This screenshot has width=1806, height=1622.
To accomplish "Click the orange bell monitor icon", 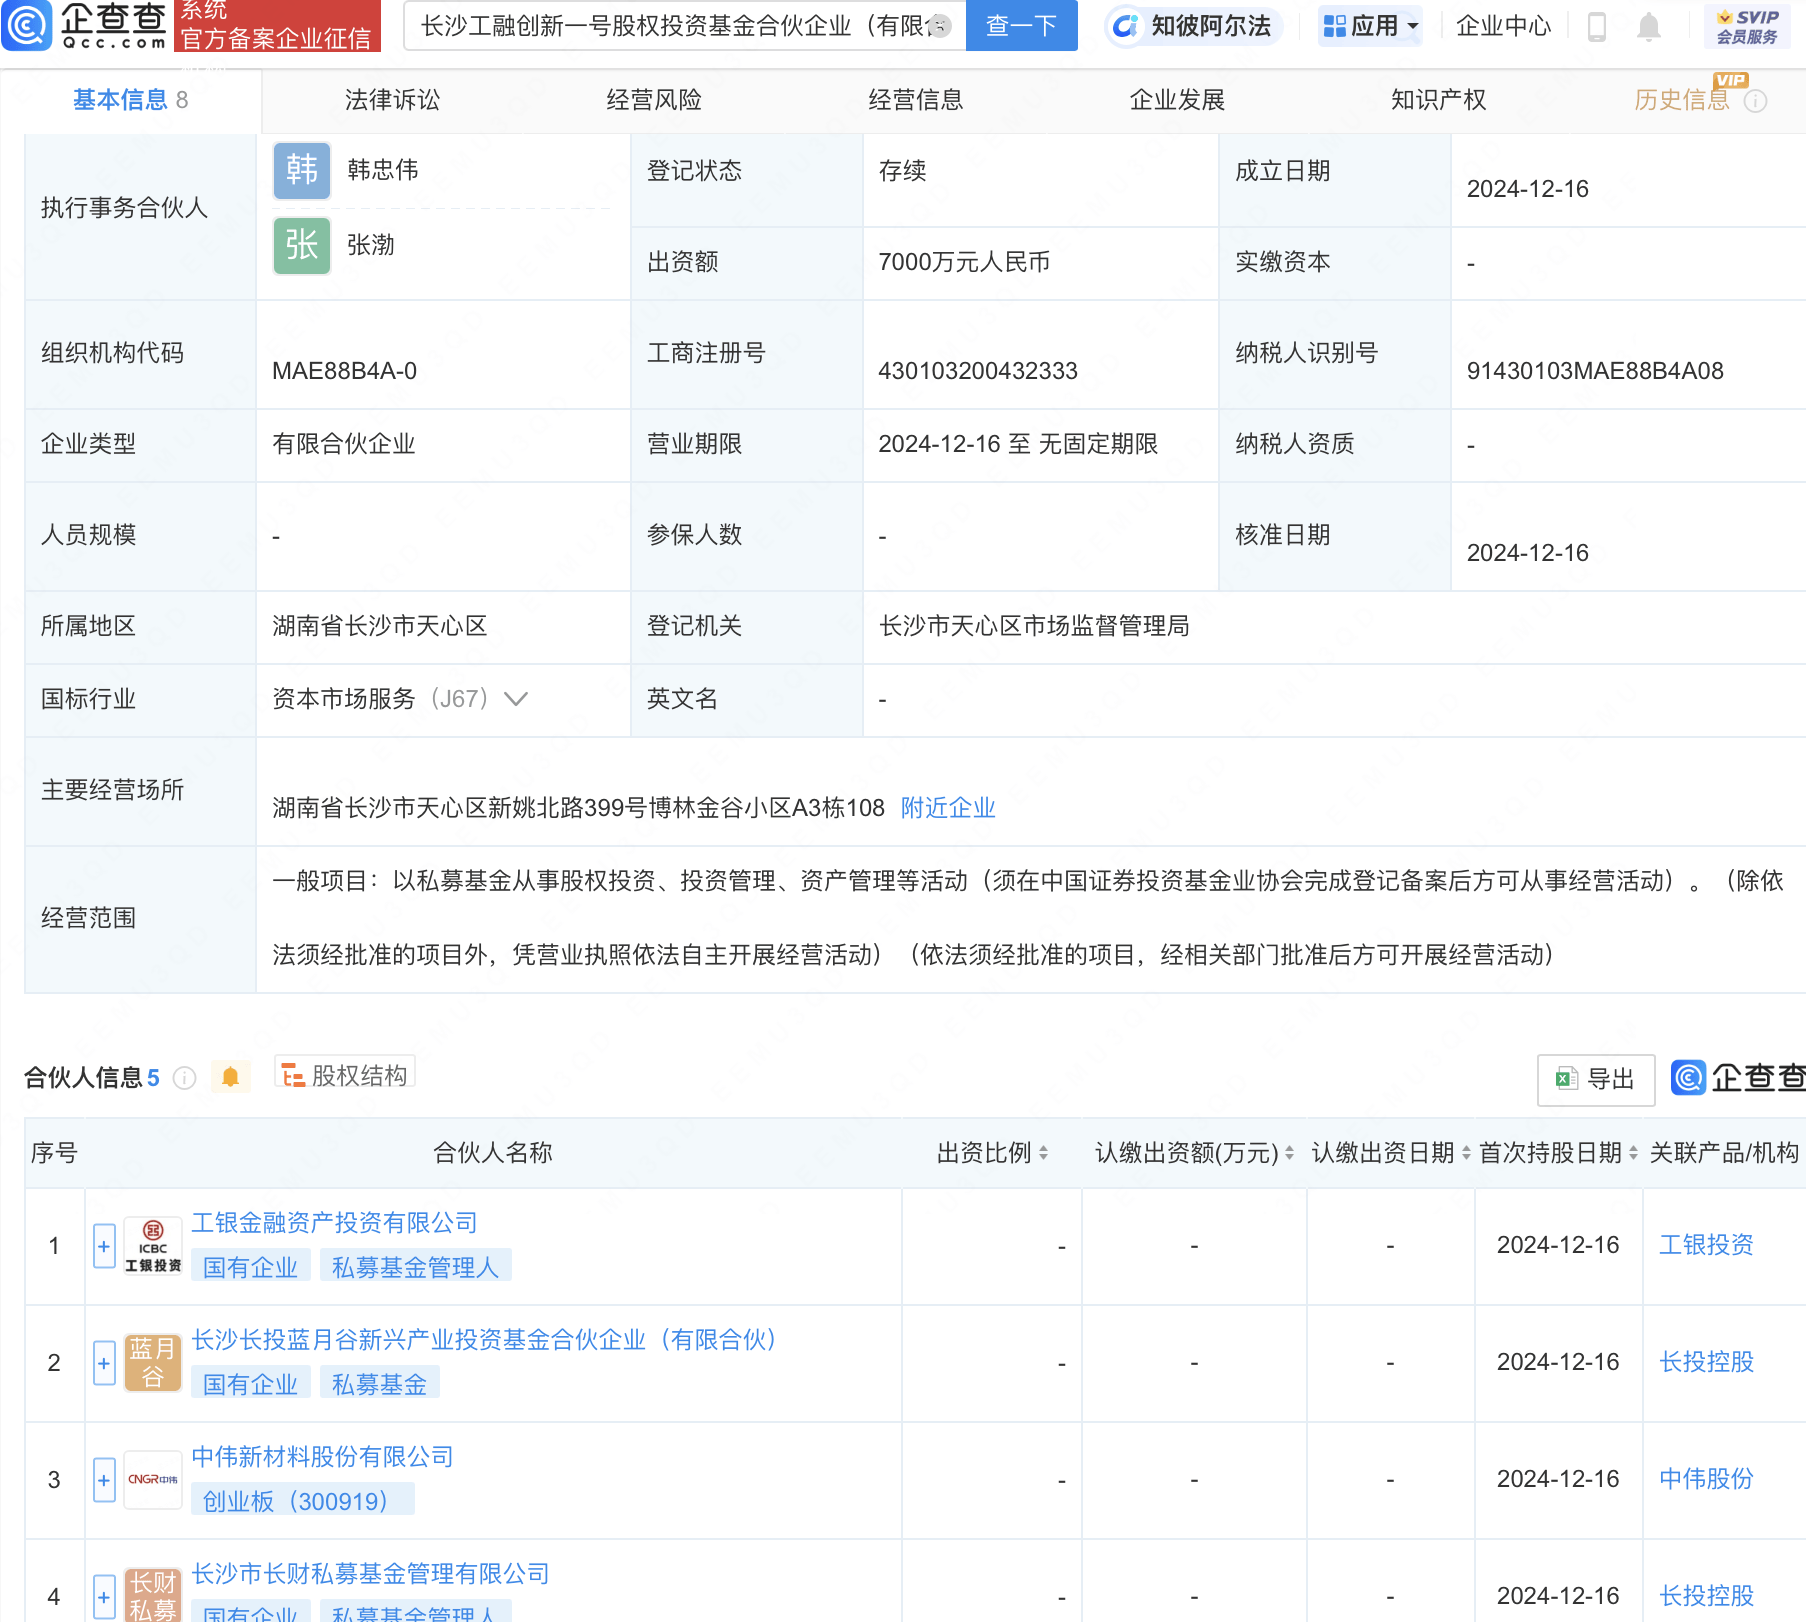I will coord(230,1077).
